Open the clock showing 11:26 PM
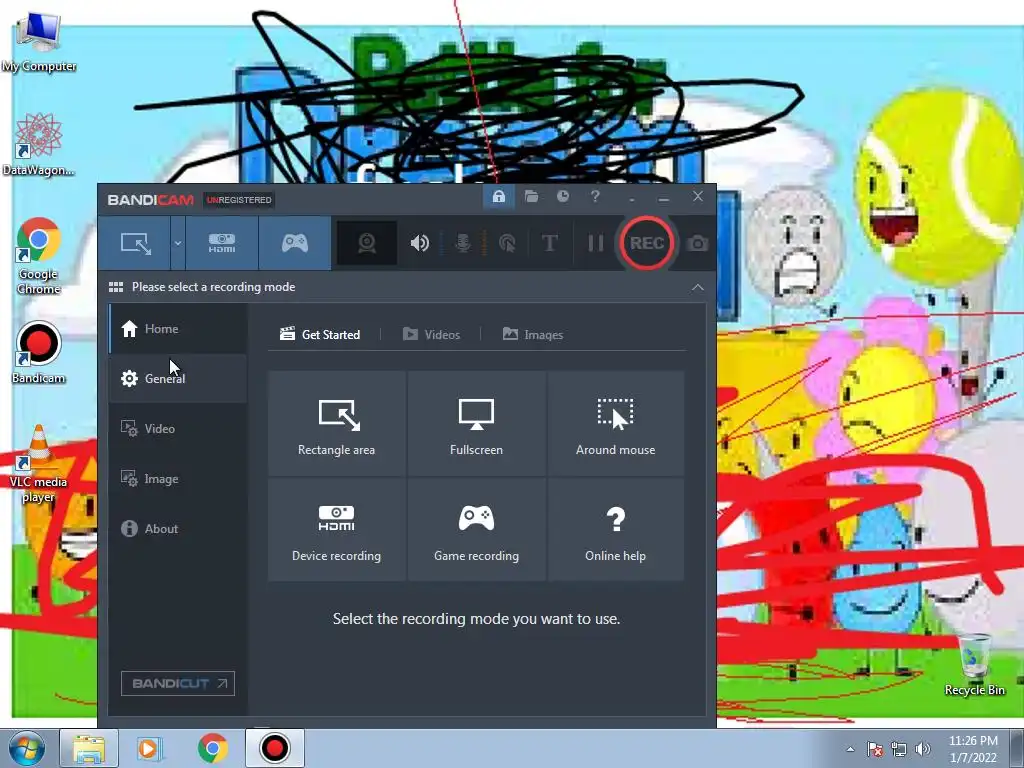 (973, 749)
